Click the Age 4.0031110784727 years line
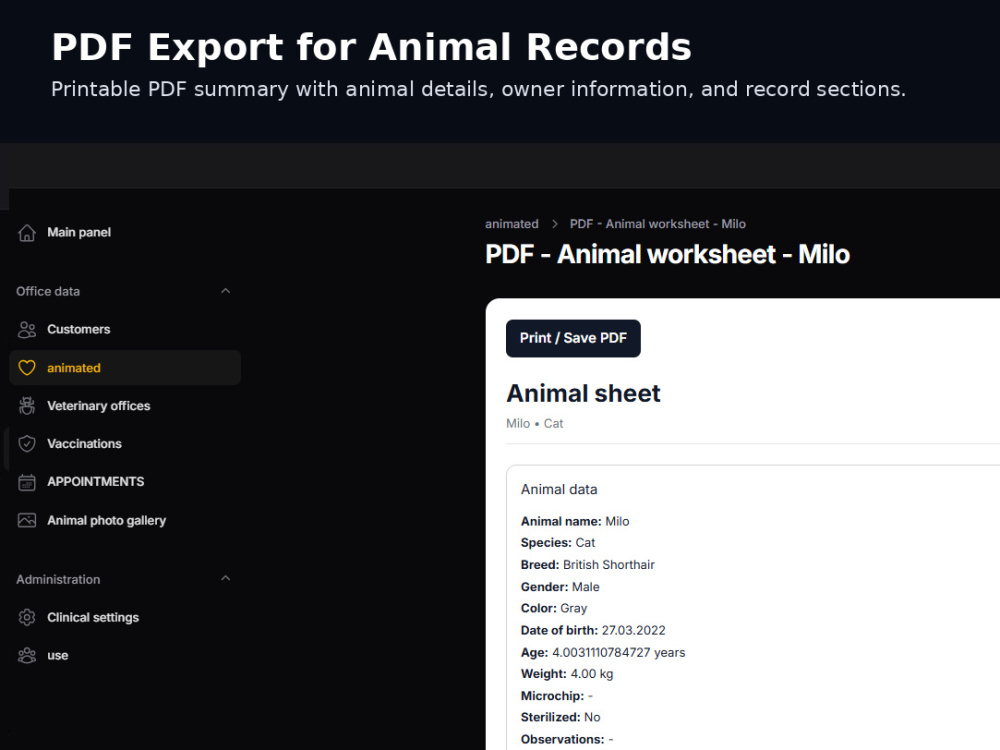This screenshot has width=1000, height=750. point(603,652)
